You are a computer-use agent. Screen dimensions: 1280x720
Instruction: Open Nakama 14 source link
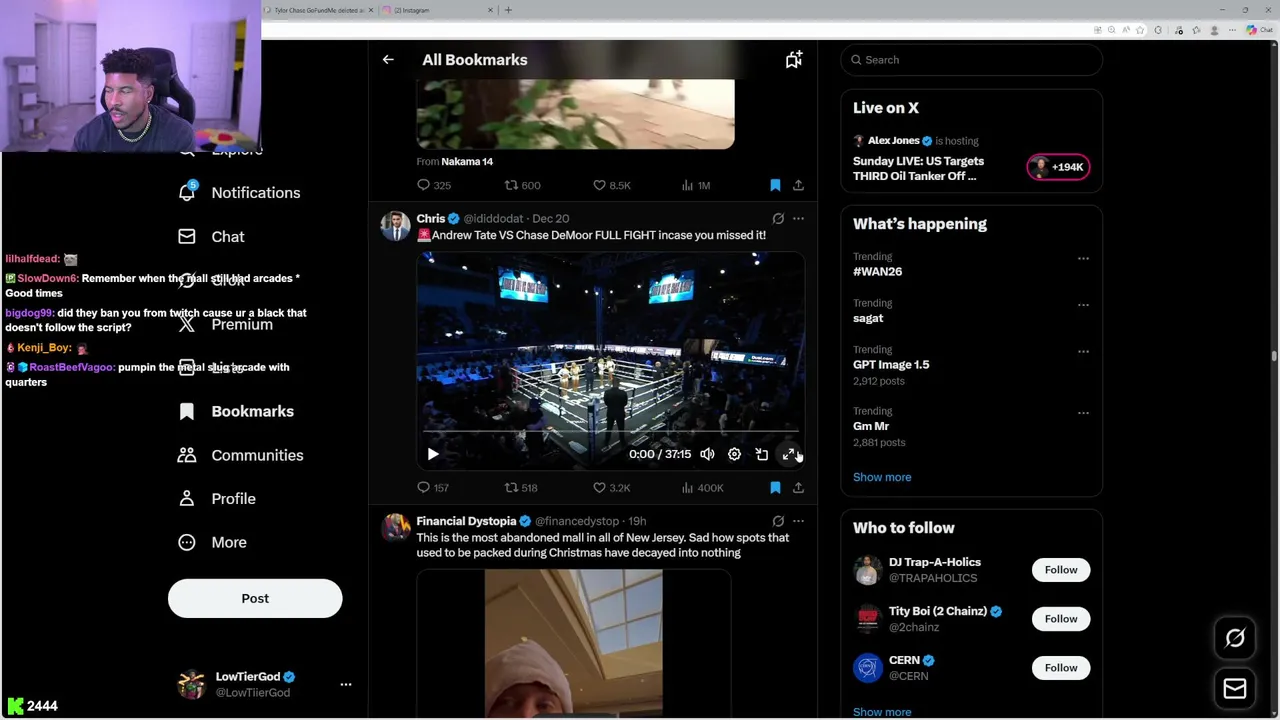(467, 161)
